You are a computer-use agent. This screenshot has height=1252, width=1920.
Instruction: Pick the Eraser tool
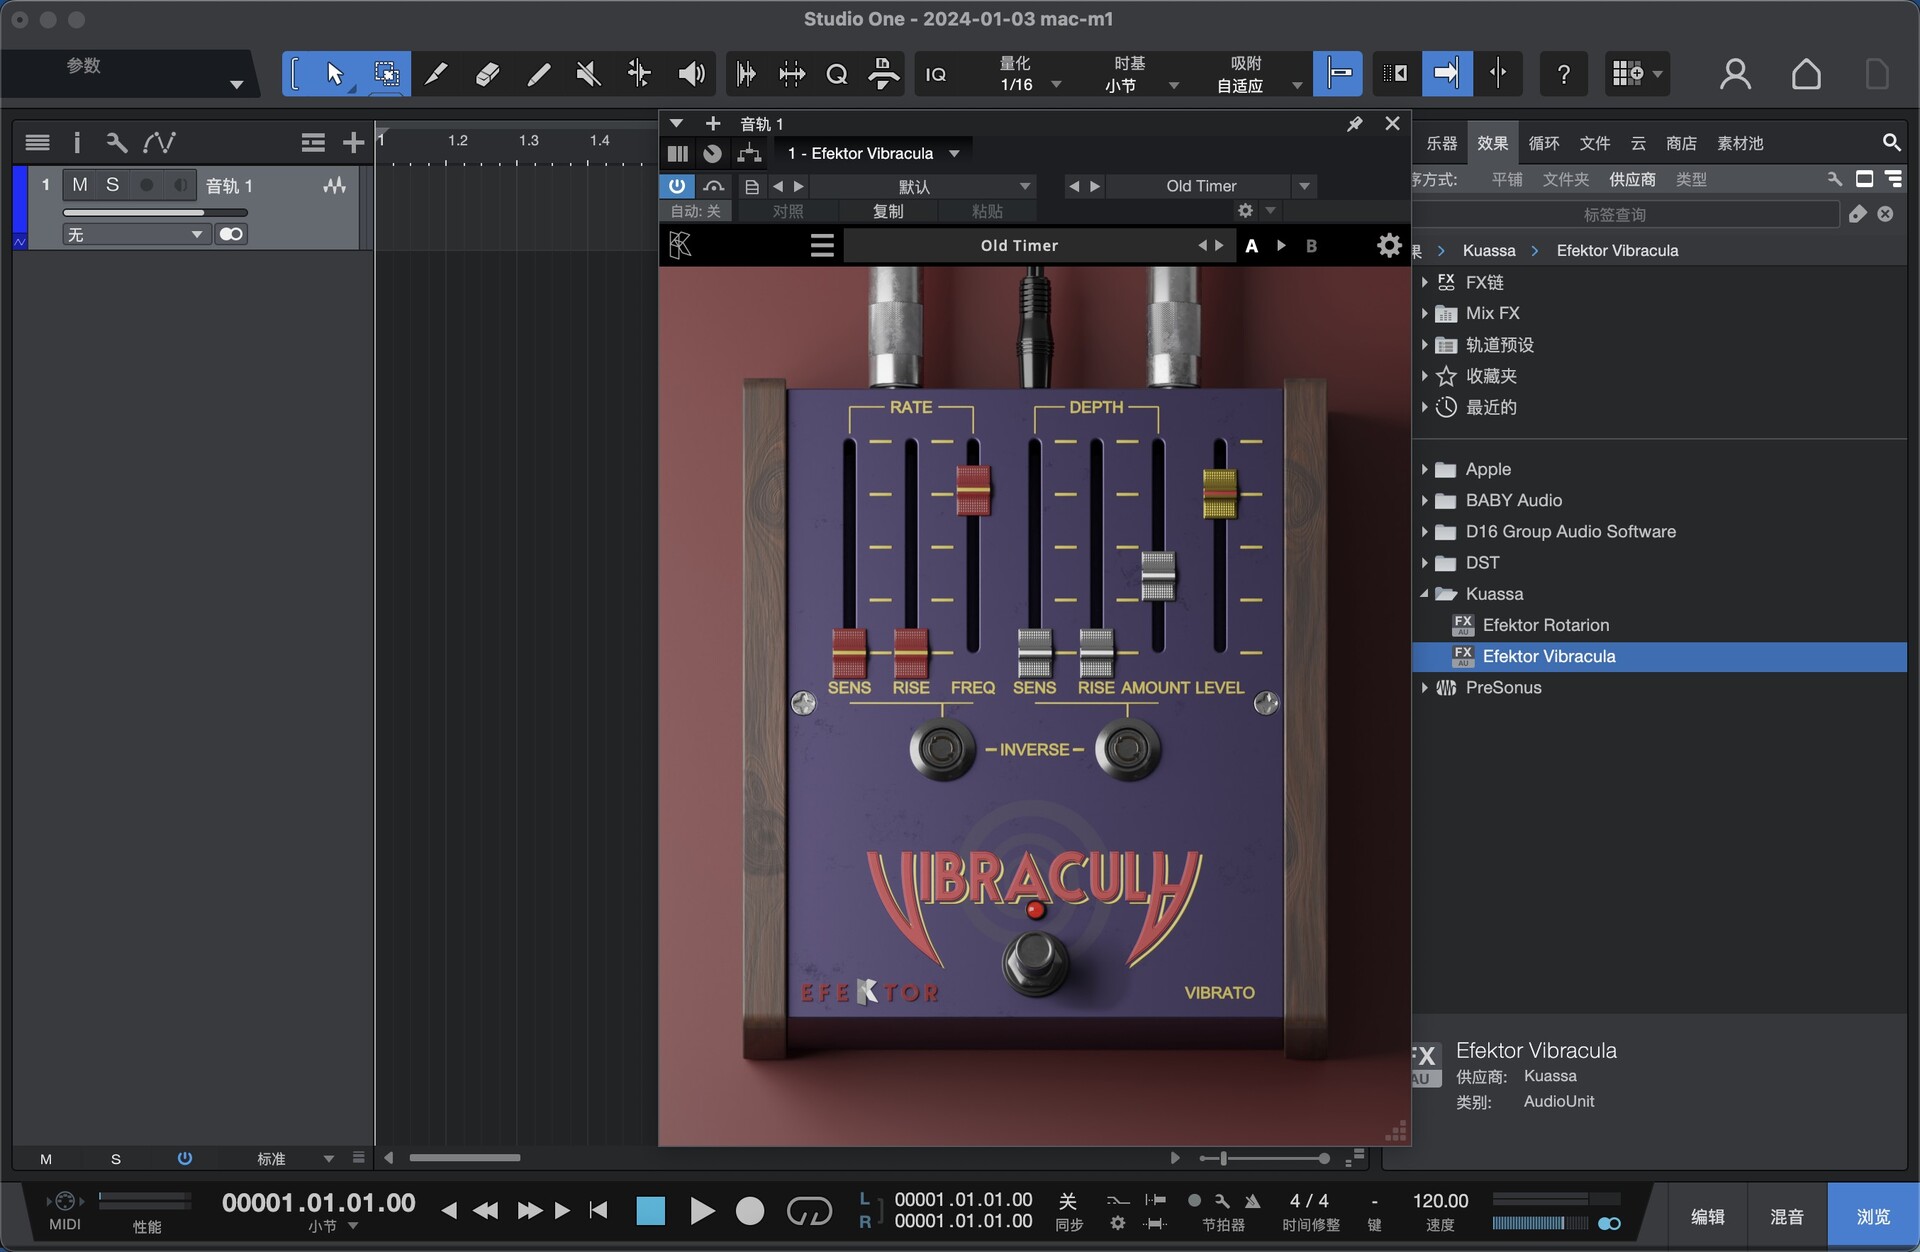[x=487, y=74]
